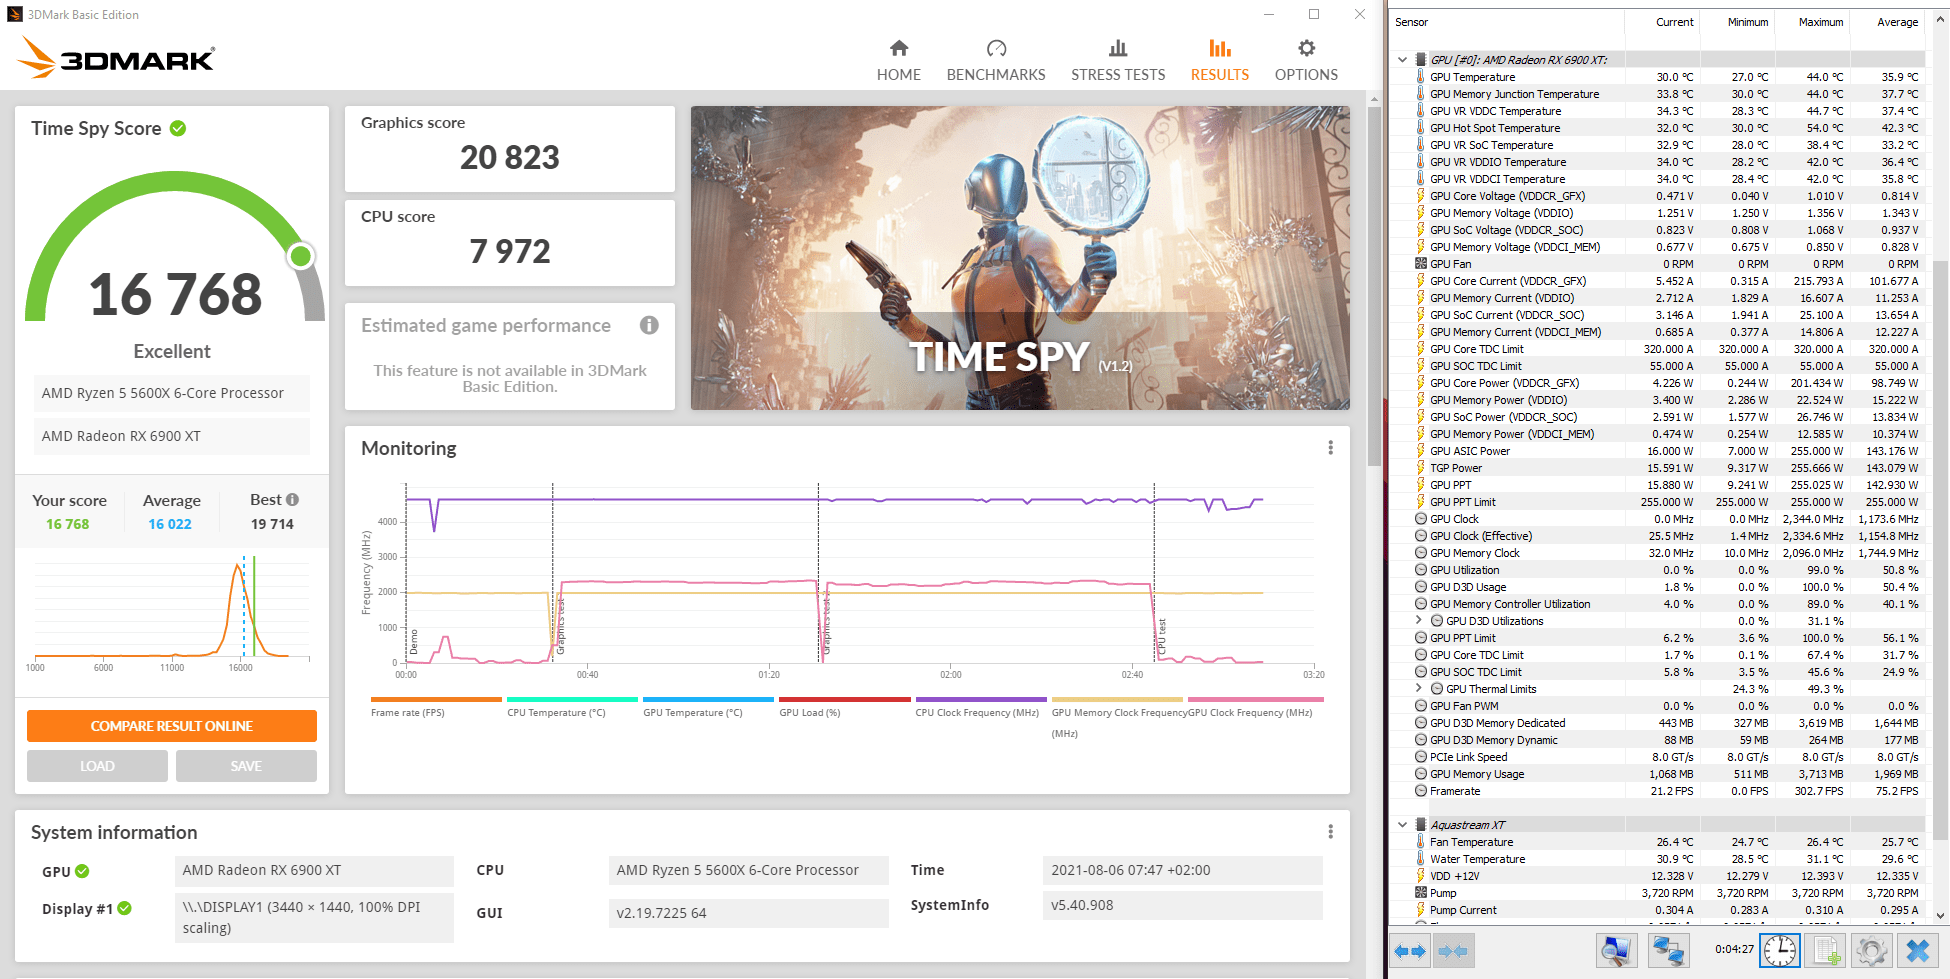The width and height of the screenshot is (1950, 979).
Task: Reset the HWiNFO sensor clock timer
Action: 1780,951
